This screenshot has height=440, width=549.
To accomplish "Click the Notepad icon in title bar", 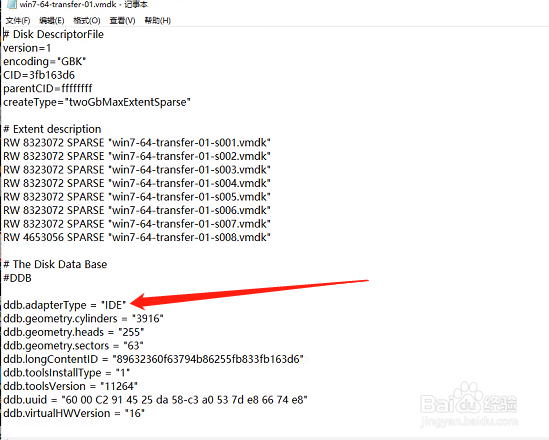I will coord(12,5).
